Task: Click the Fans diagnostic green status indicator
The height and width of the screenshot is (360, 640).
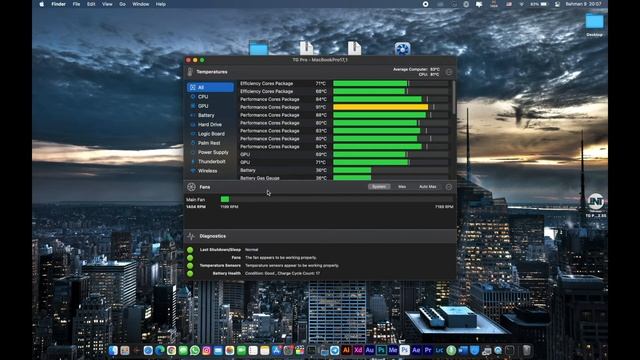Action: click(x=190, y=258)
